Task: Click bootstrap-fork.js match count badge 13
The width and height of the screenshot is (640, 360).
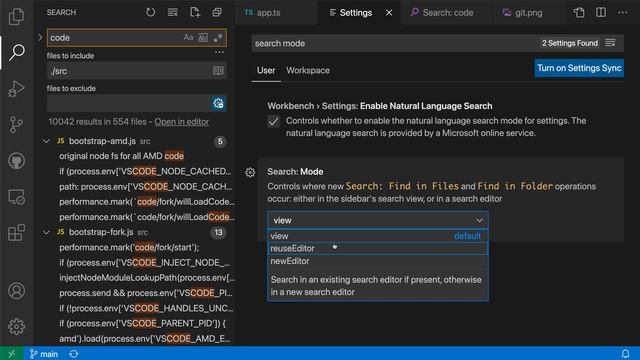Action: coord(218,232)
